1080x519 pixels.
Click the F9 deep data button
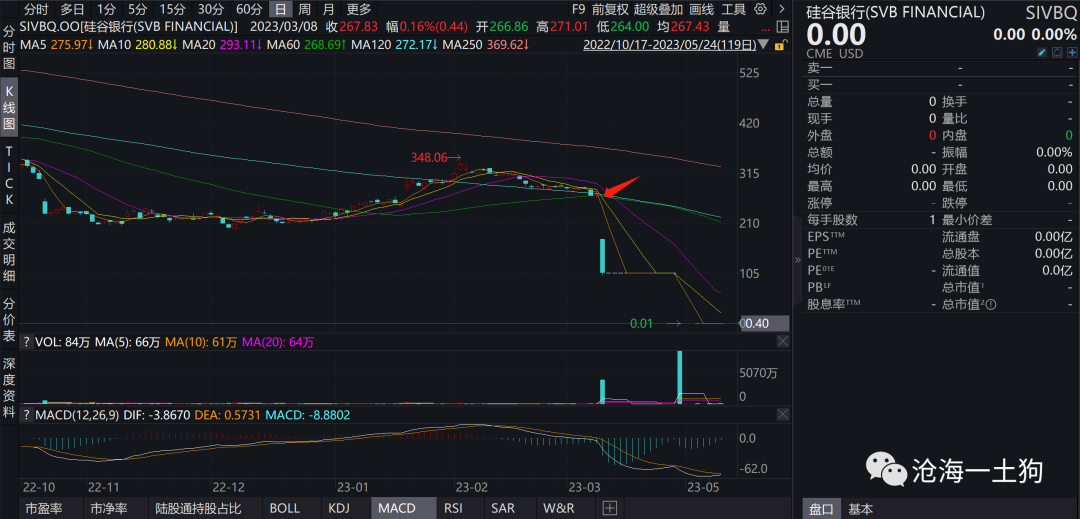(579, 9)
